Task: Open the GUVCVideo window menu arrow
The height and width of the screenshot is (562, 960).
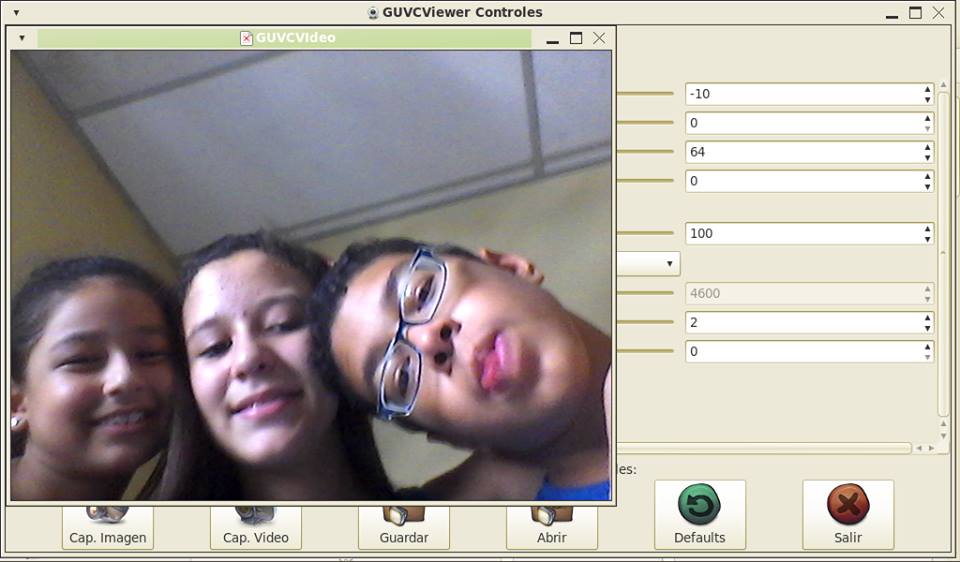Action: 22,38
